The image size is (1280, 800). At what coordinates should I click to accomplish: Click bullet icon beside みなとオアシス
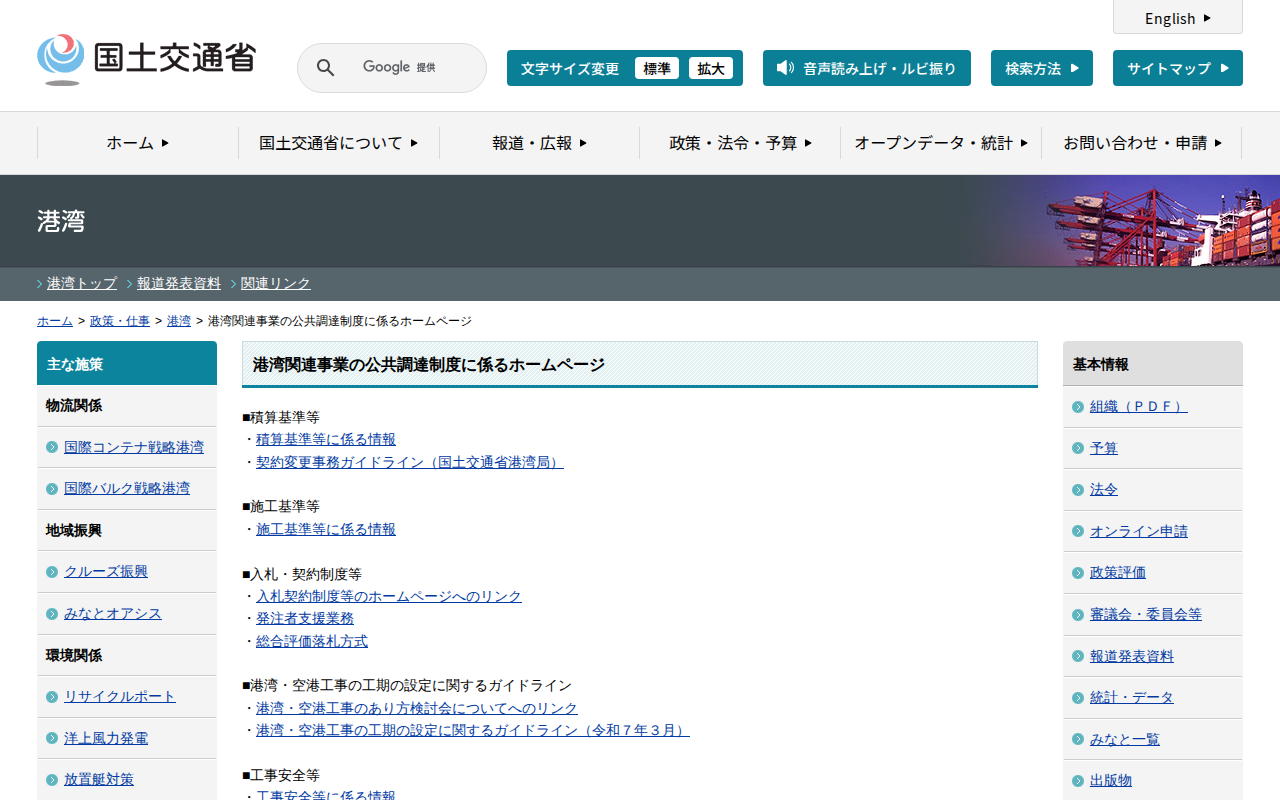52,614
